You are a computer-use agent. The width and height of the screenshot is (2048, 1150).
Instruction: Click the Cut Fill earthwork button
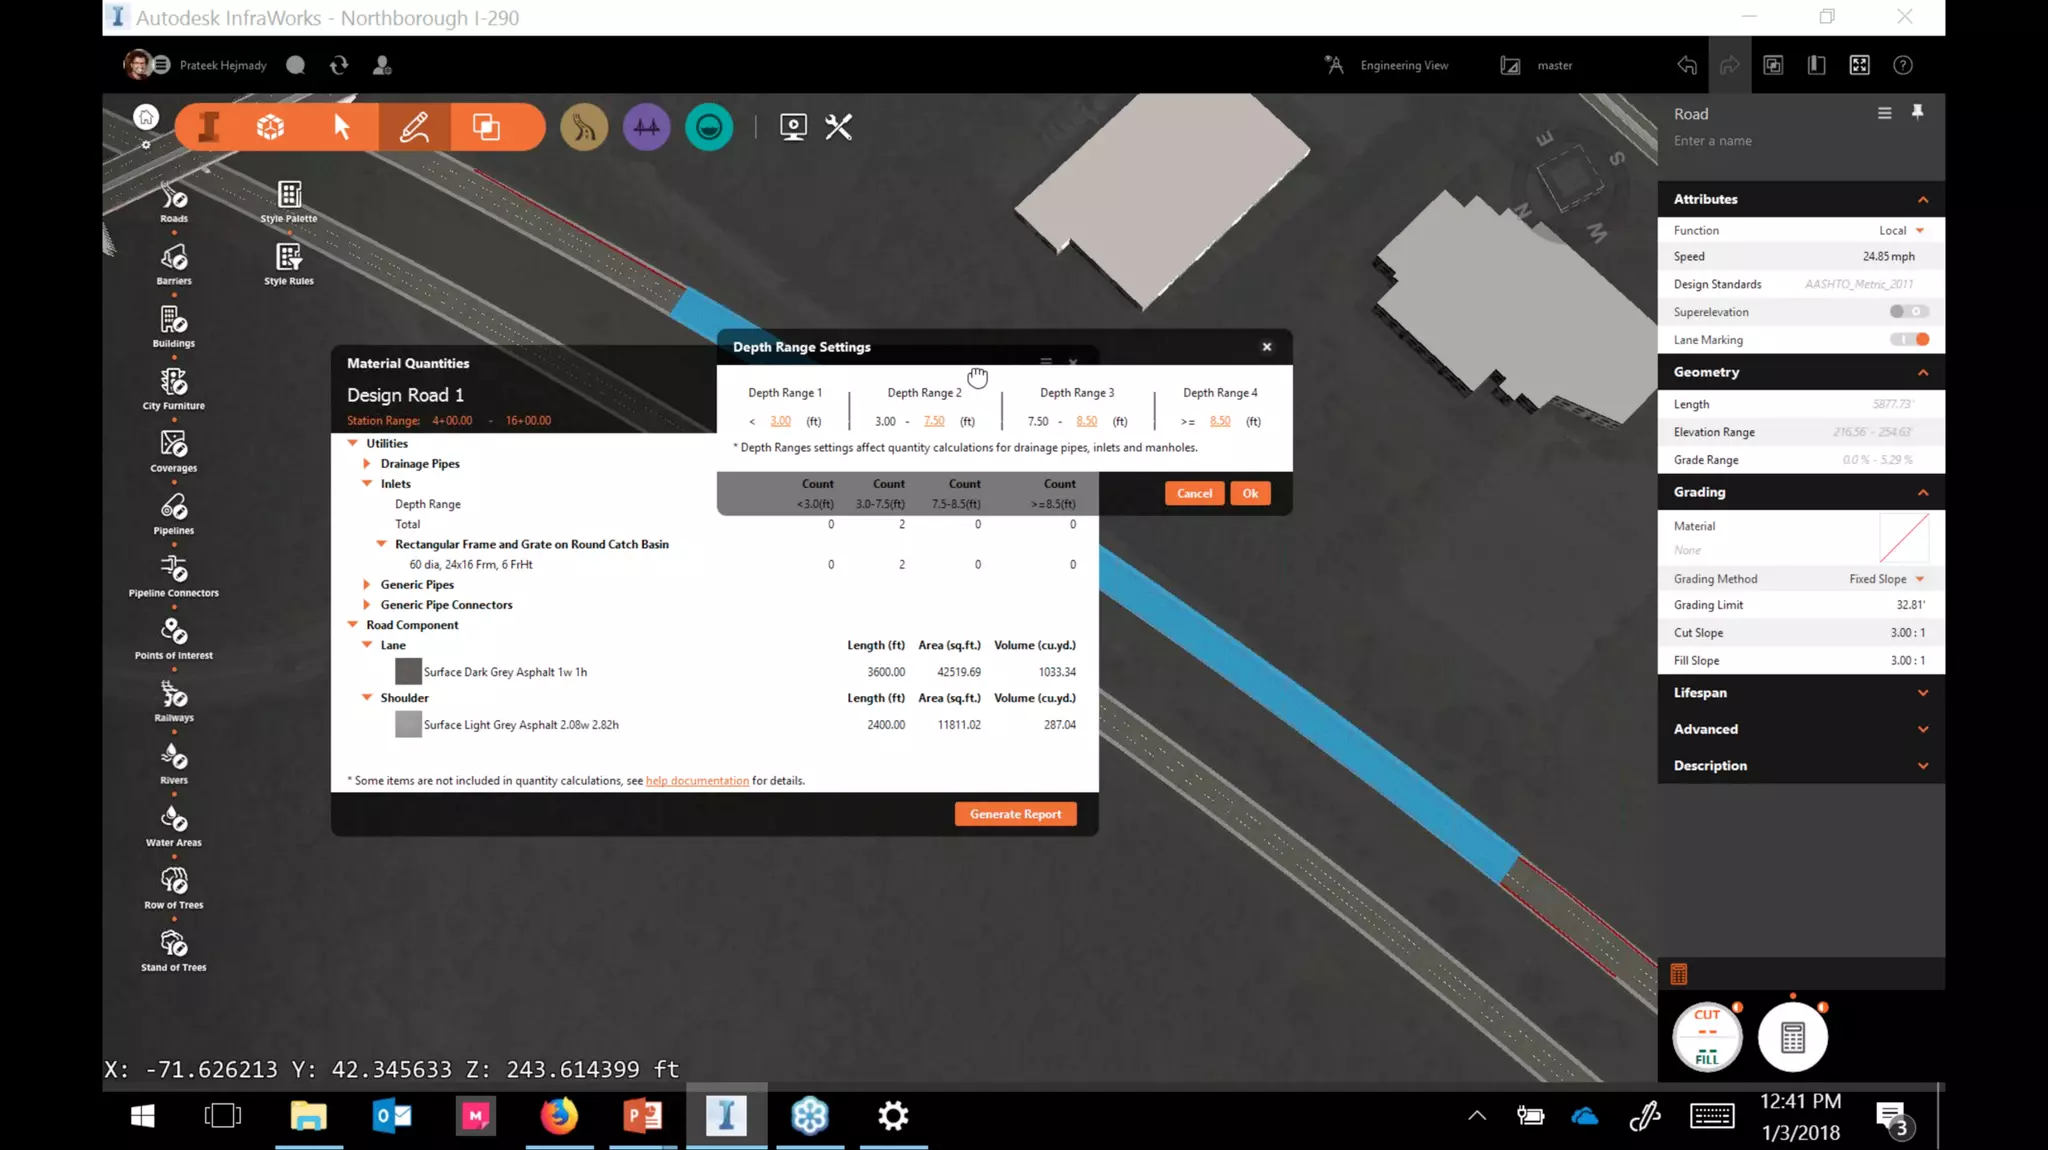1707,1037
